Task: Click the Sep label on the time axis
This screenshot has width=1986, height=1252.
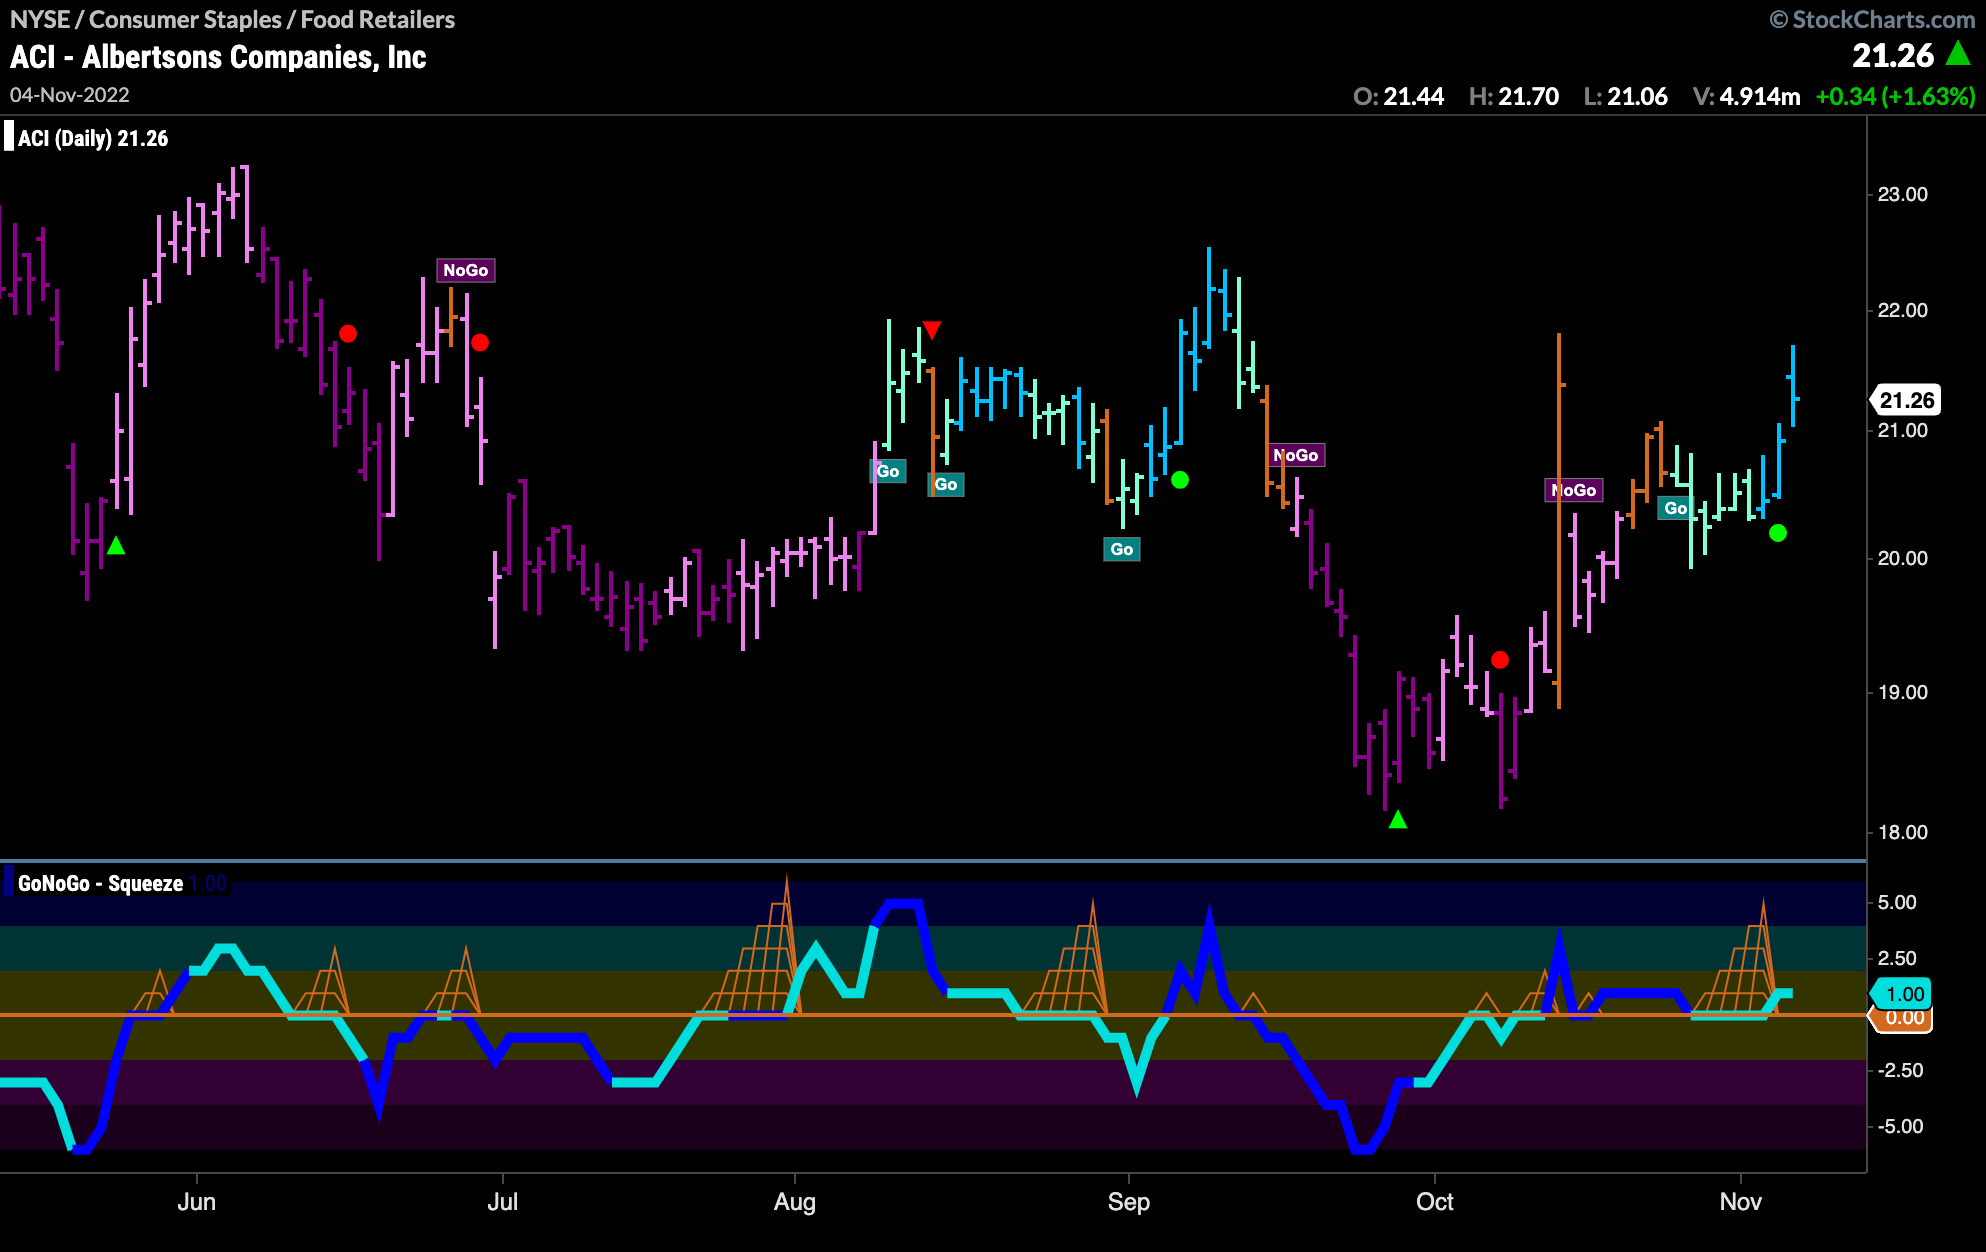Action: coord(1129,1202)
